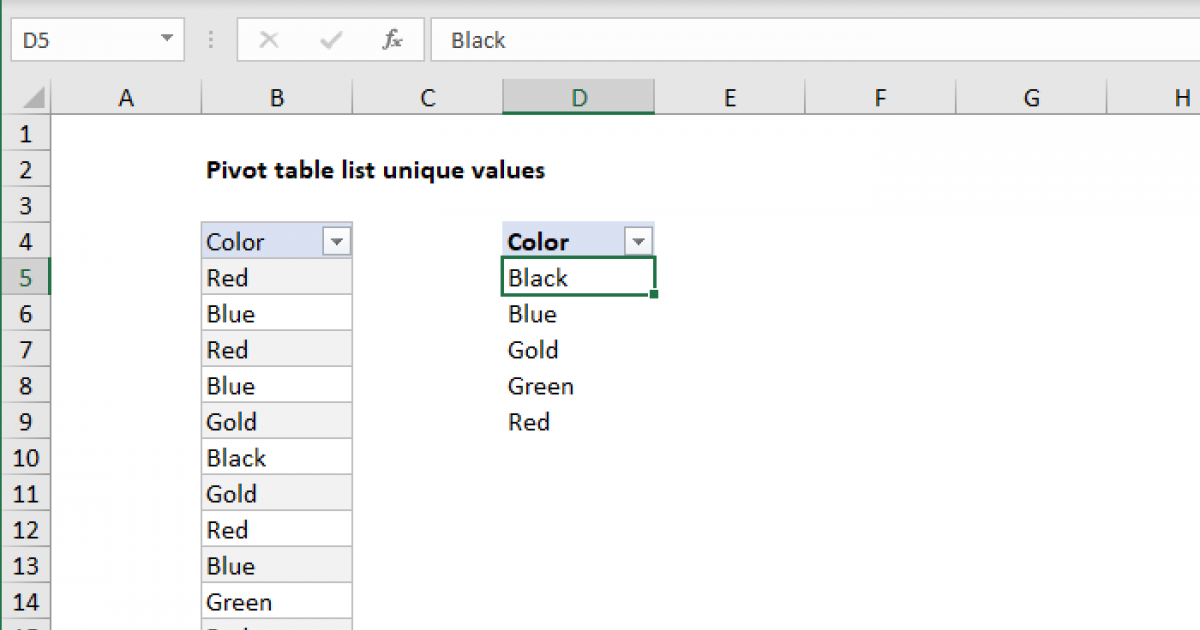The height and width of the screenshot is (630, 1200).
Task: Expand the source table Color dropdown
Action: [337, 241]
